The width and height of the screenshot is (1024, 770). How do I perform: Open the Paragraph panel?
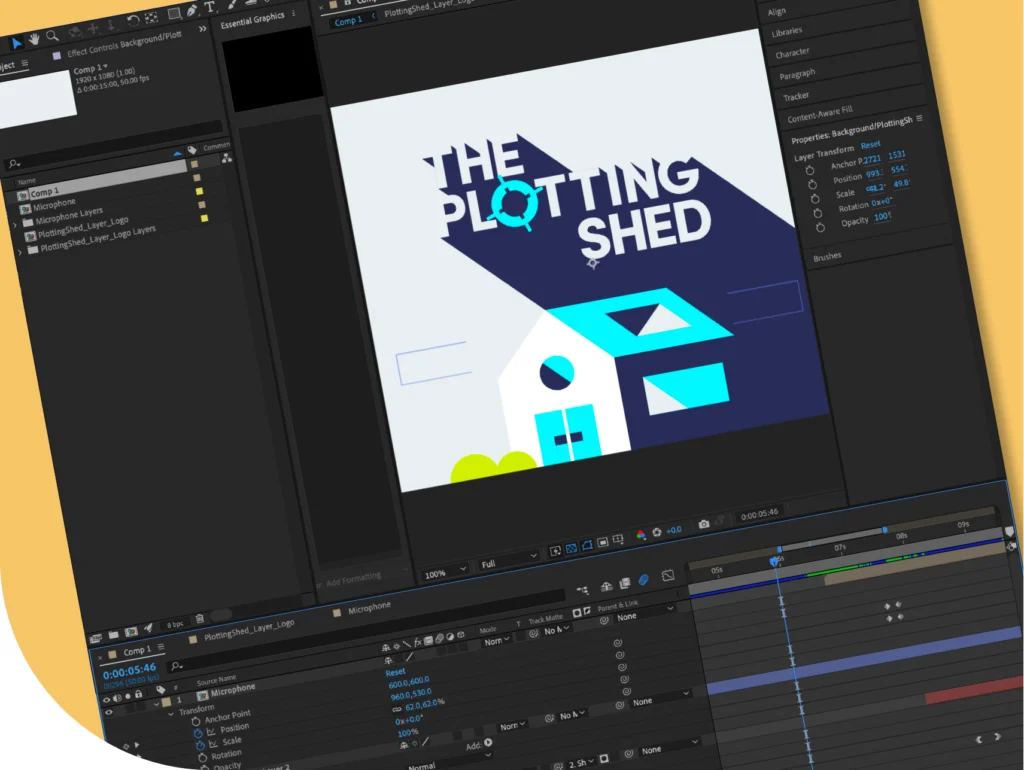[x=797, y=74]
